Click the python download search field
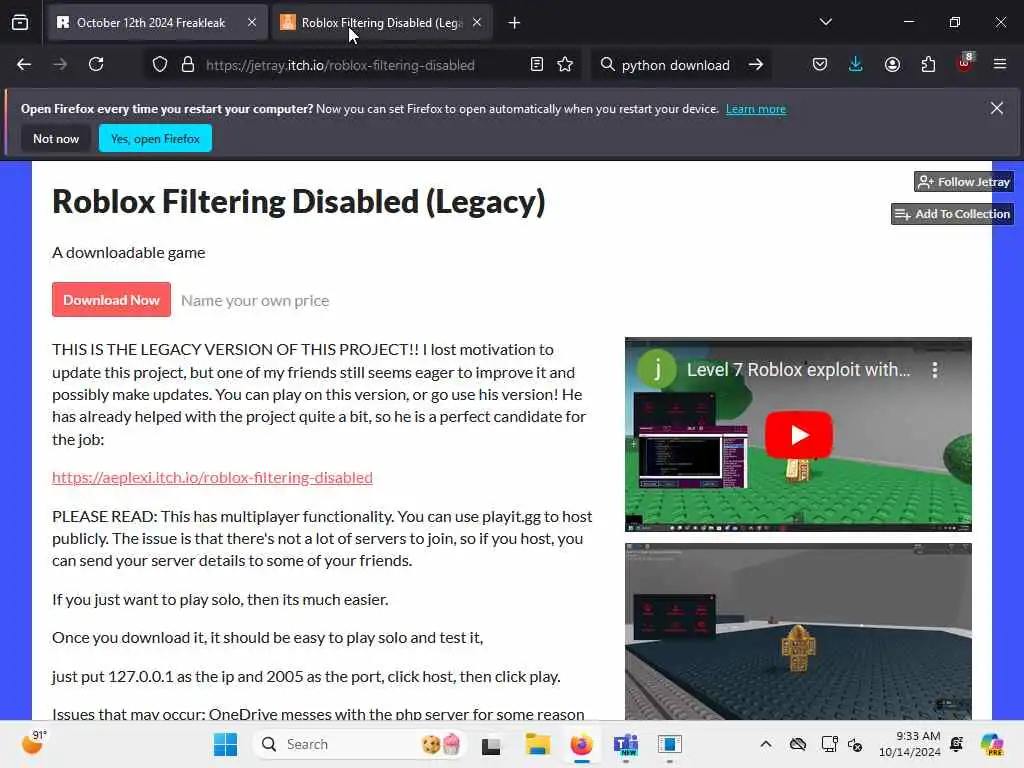This screenshot has width=1024, height=768. [675, 65]
